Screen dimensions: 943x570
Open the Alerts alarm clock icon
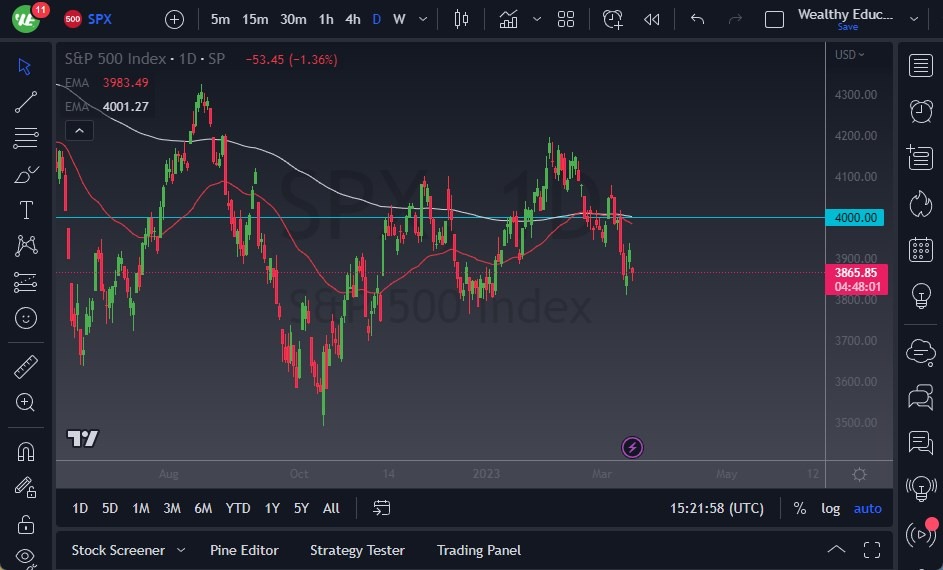pos(920,111)
